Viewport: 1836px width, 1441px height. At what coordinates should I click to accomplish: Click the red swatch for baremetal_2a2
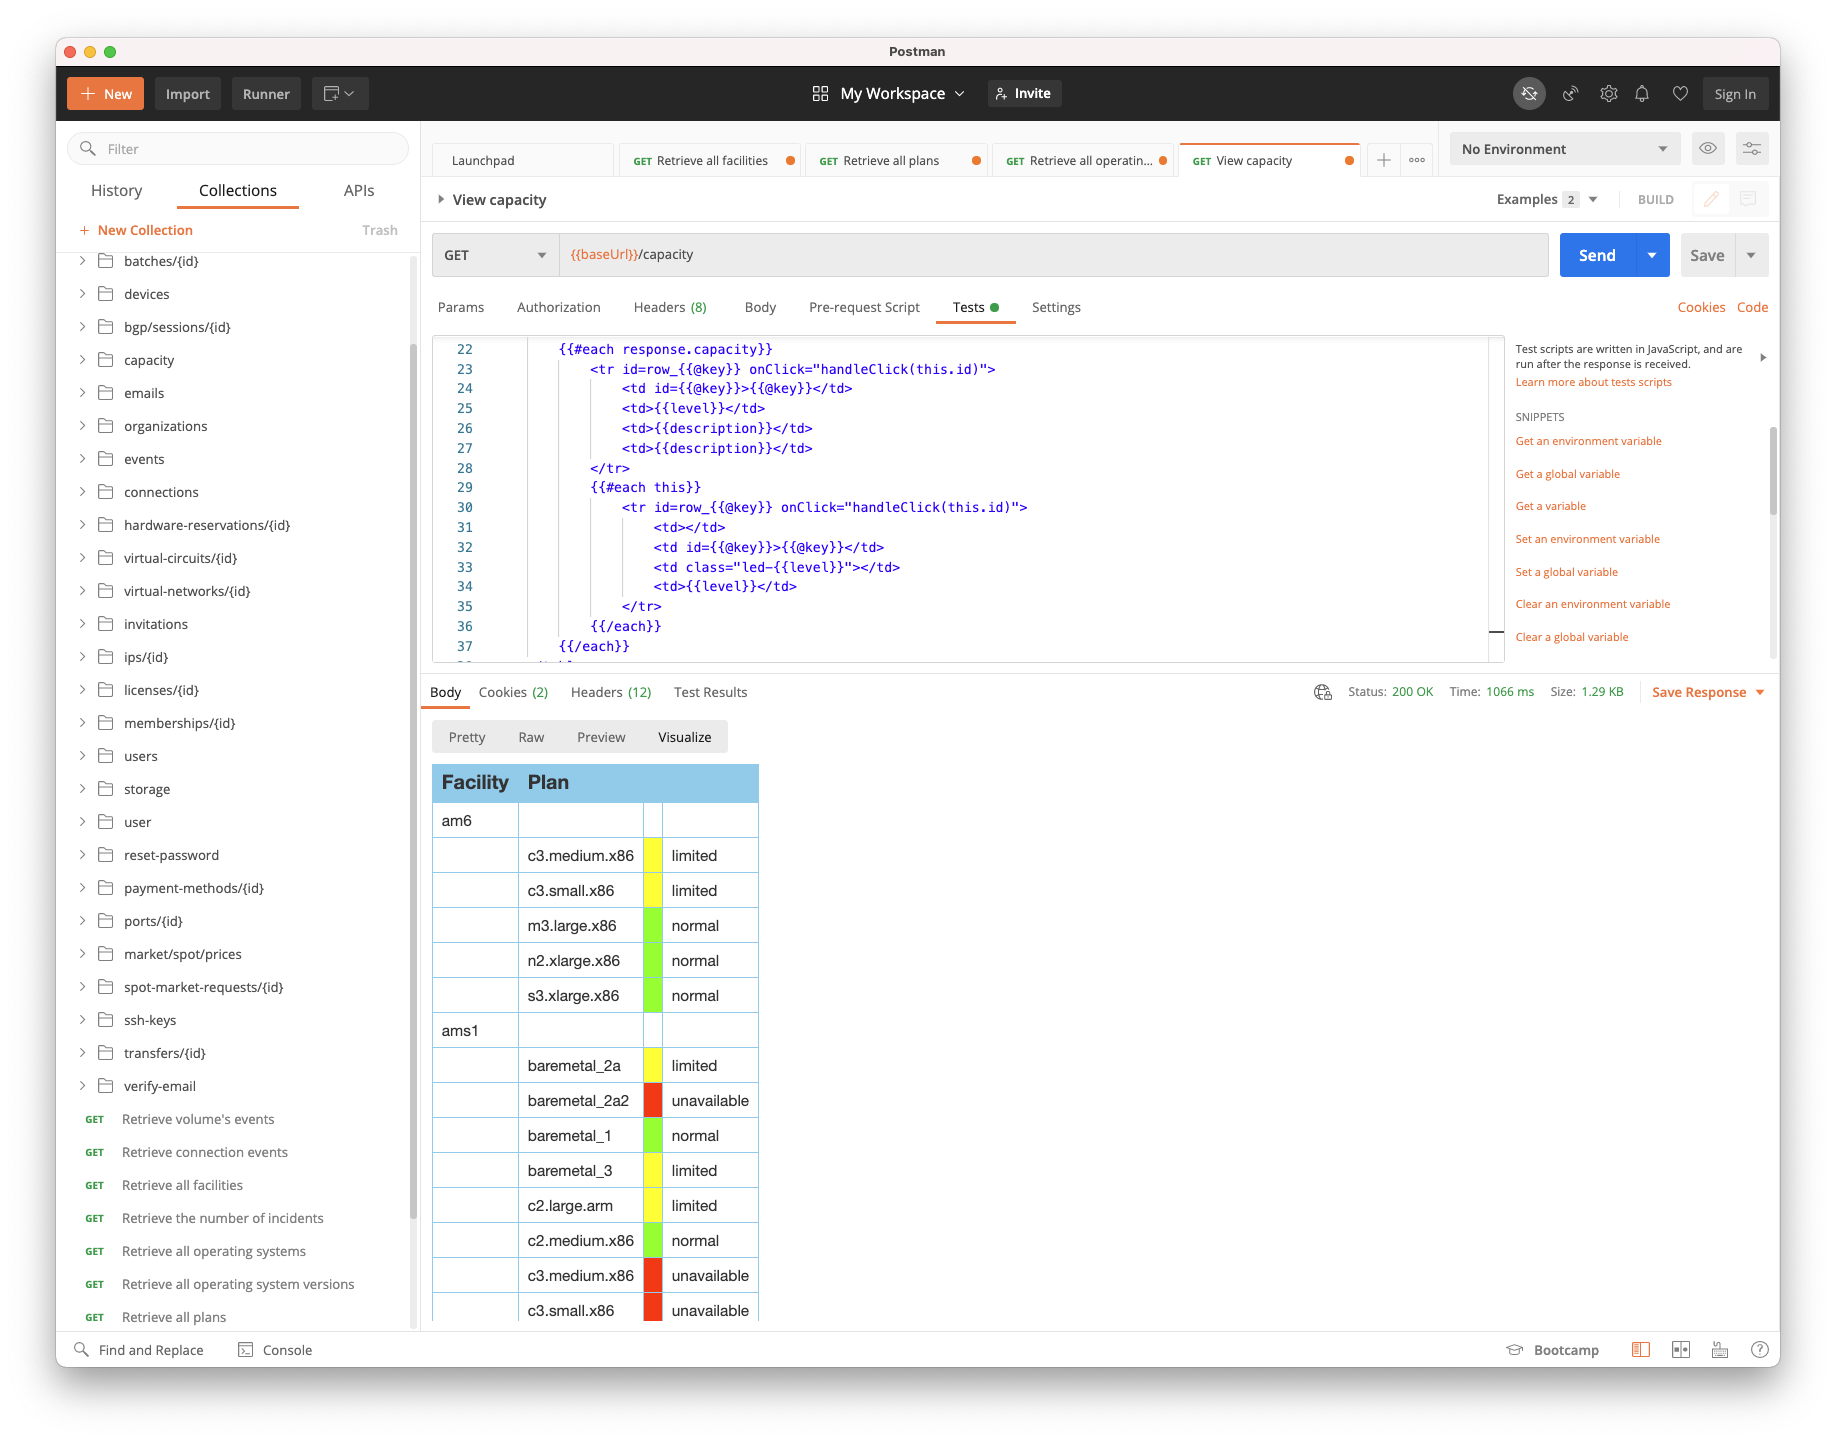tap(652, 1100)
